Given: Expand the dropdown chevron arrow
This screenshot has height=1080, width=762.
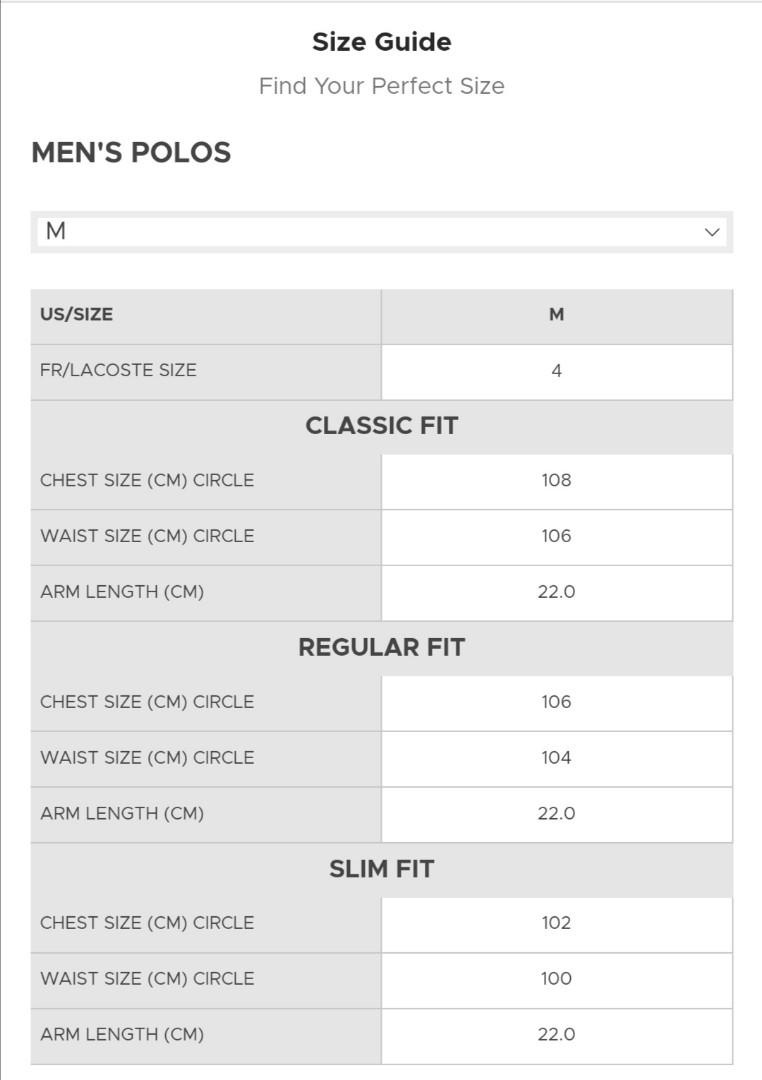Looking at the screenshot, I should pyautogui.click(x=712, y=231).
